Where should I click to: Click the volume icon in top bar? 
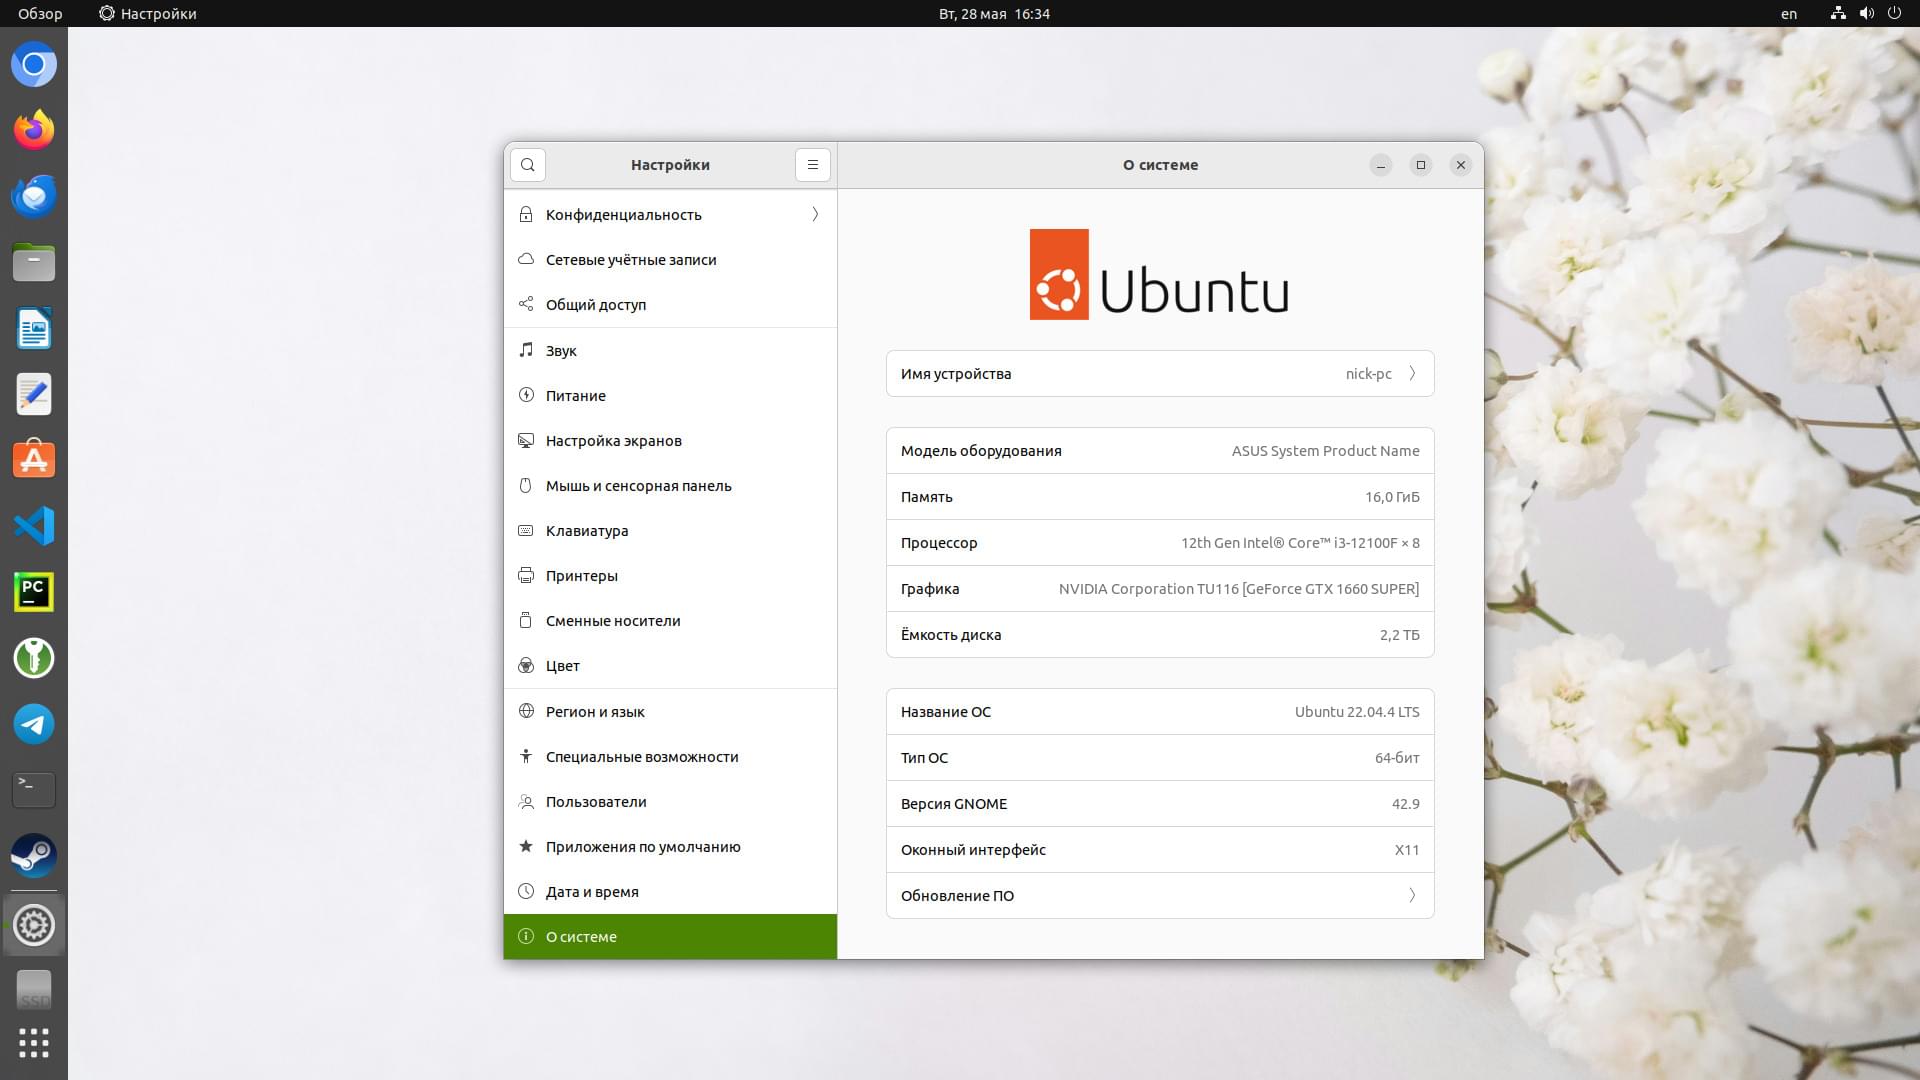(1866, 14)
